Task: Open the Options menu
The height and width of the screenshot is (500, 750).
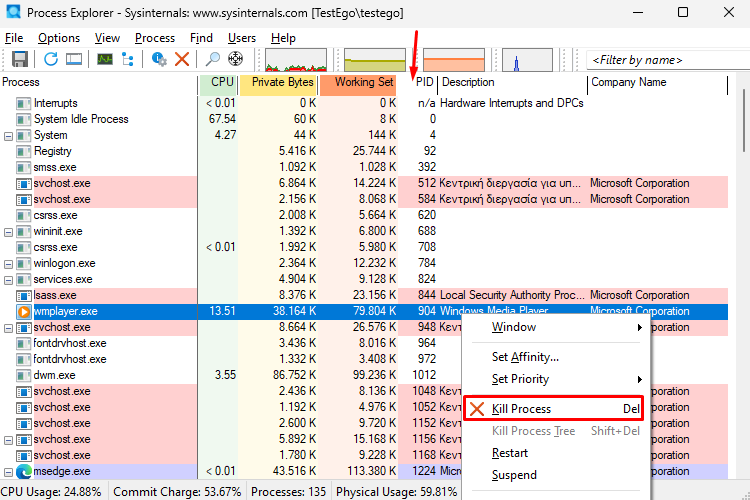Action: click(x=59, y=38)
